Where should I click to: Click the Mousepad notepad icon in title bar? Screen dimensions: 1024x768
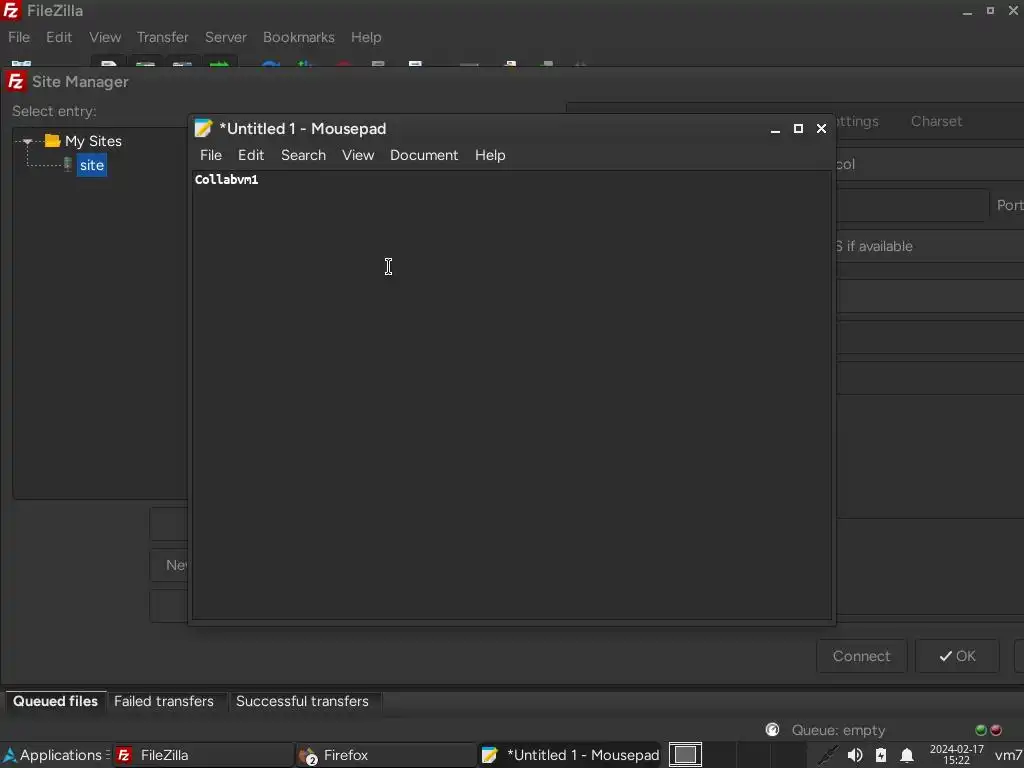[x=203, y=128]
